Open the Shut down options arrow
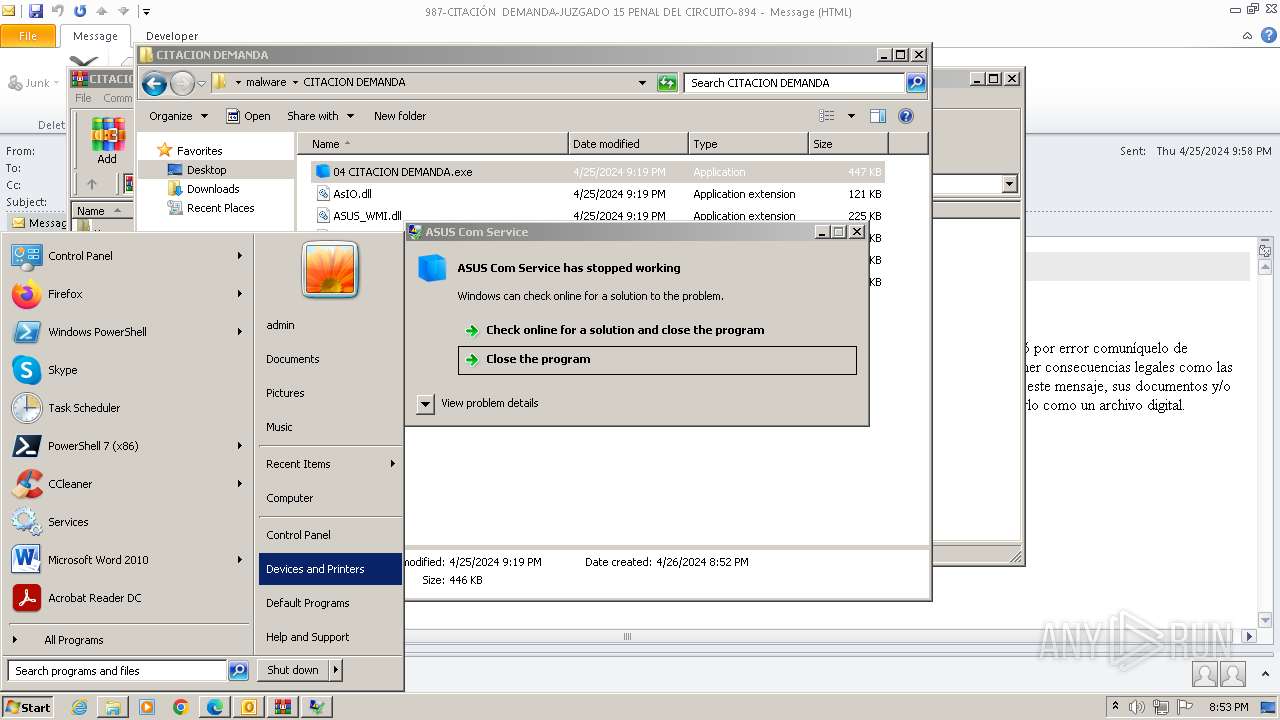Viewport: 1280px width, 720px height. tap(336, 670)
